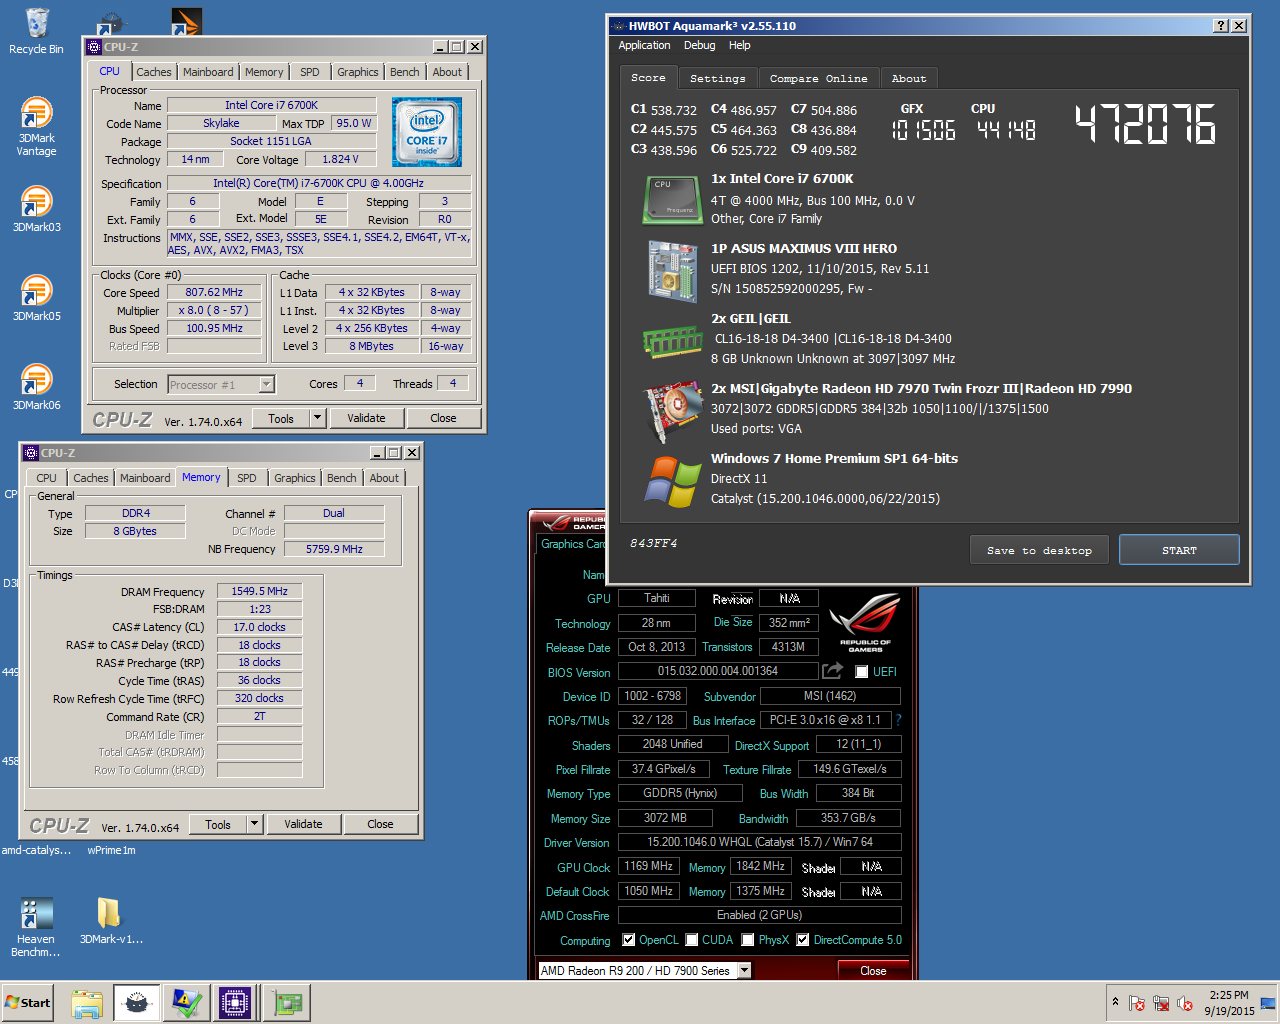Open Windows Explorer from the taskbar
The width and height of the screenshot is (1280, 1024).
pyautogui.click(x=88, y=1003)
